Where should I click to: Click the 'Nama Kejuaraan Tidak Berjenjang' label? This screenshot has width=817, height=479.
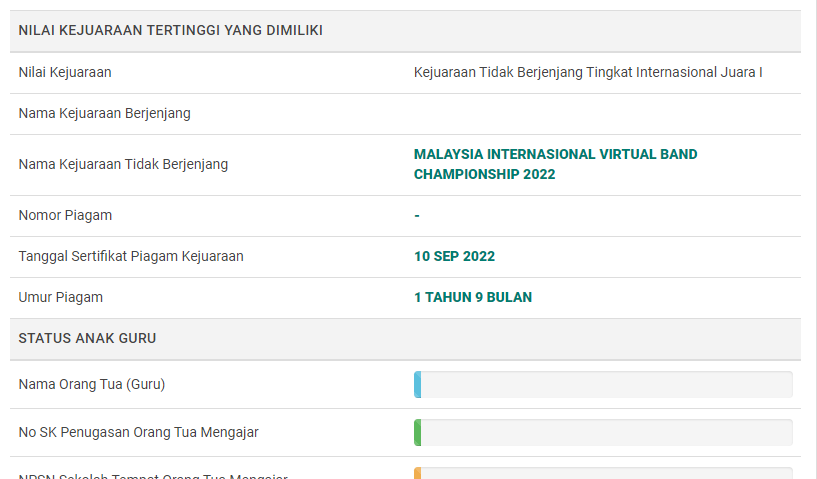[123, 165]
